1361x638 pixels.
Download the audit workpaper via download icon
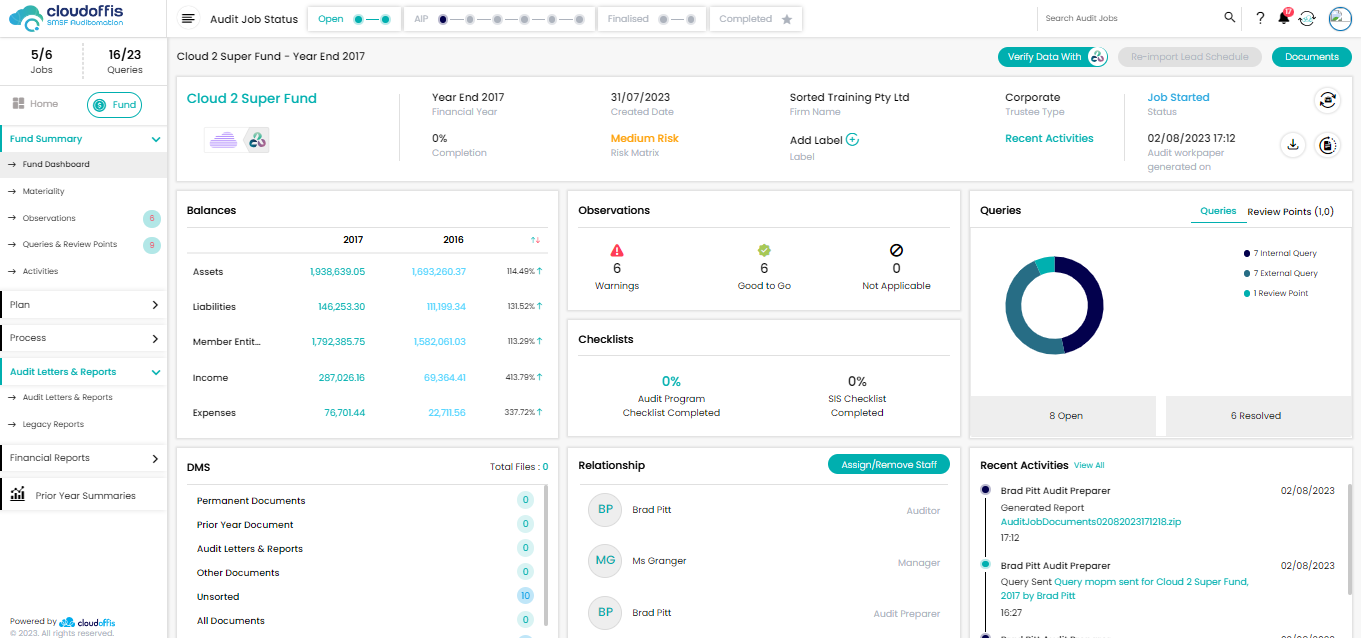click(1293, 145)
